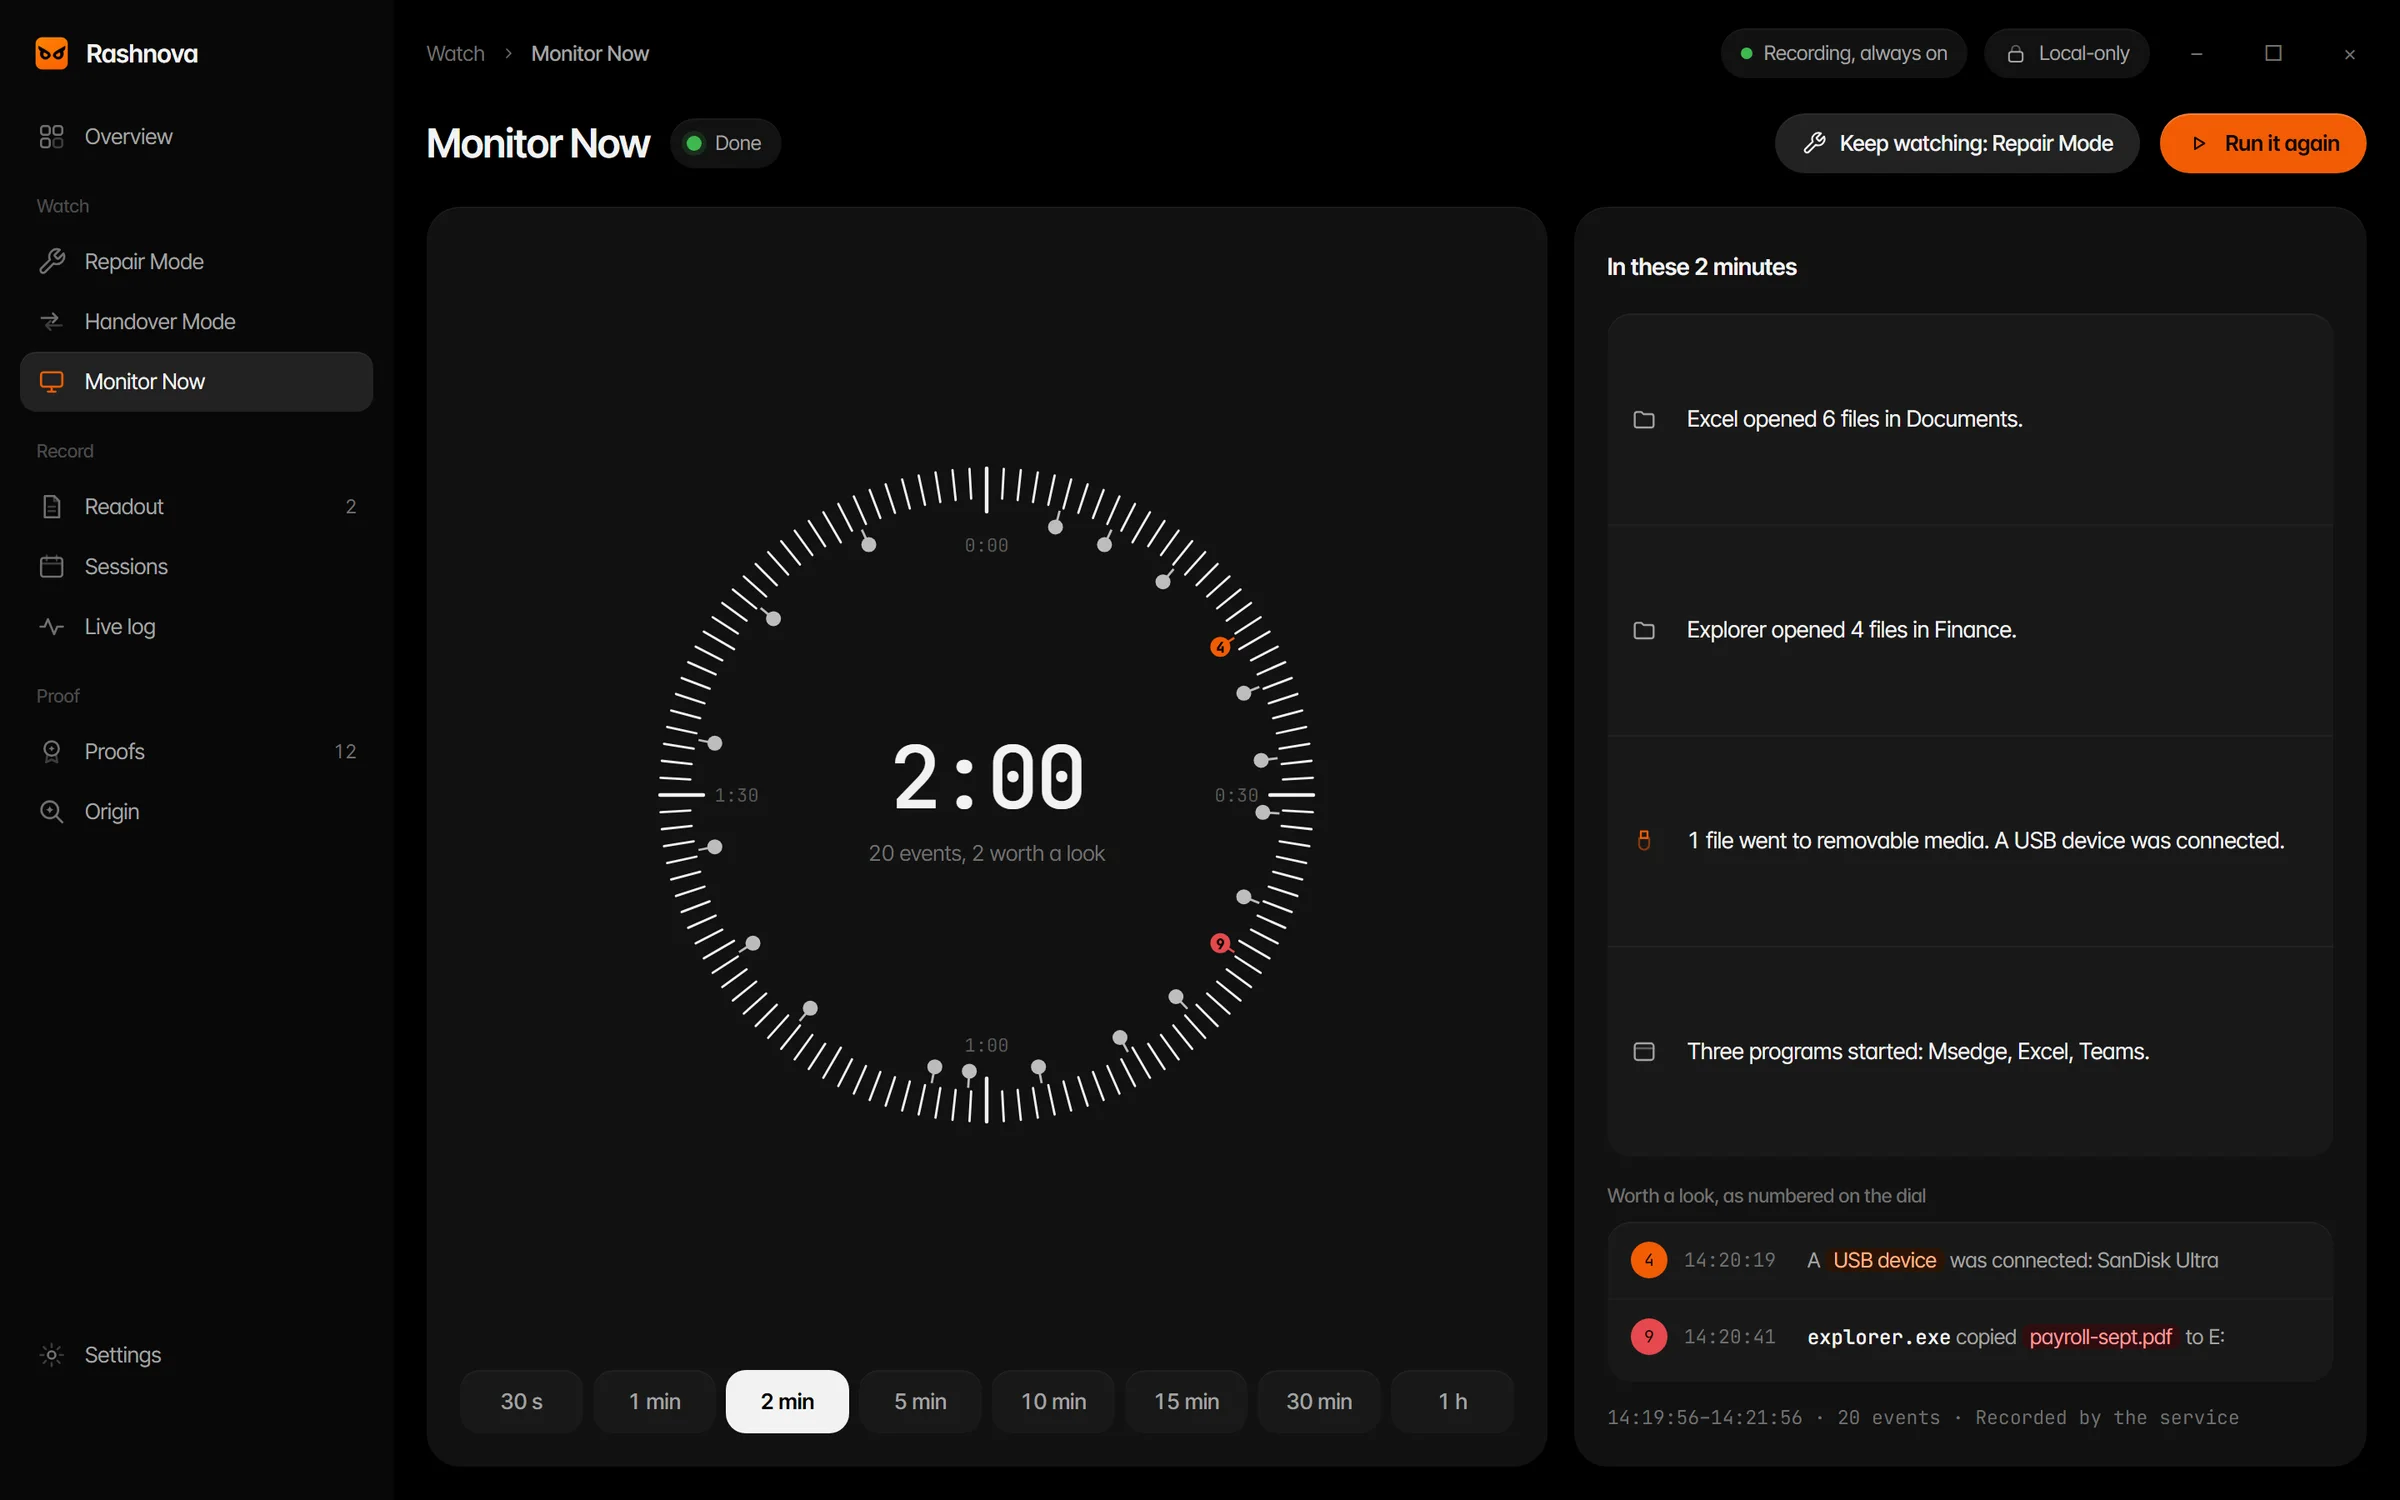Image resolution: width=2400 pixels, height=1500 pixels.
Task: Click the USB icon beside removable media row
Action: (x=1644, y=840)
